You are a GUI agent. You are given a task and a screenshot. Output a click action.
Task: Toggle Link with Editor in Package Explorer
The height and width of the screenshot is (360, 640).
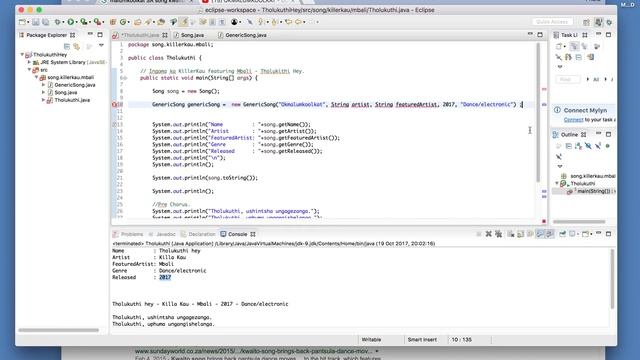[76, 47]
